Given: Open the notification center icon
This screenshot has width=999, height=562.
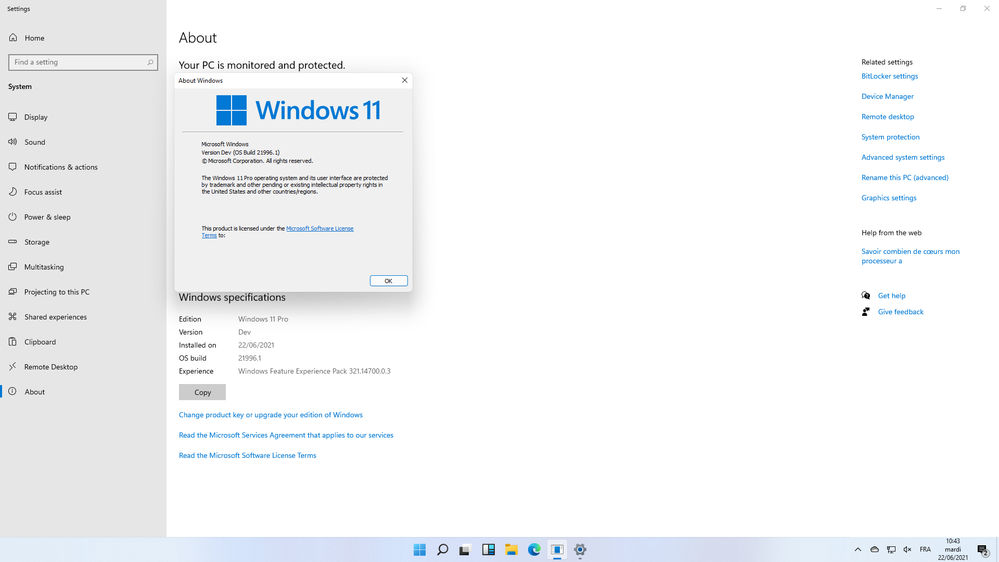Looking at the screenshot, I should [983, 549].
